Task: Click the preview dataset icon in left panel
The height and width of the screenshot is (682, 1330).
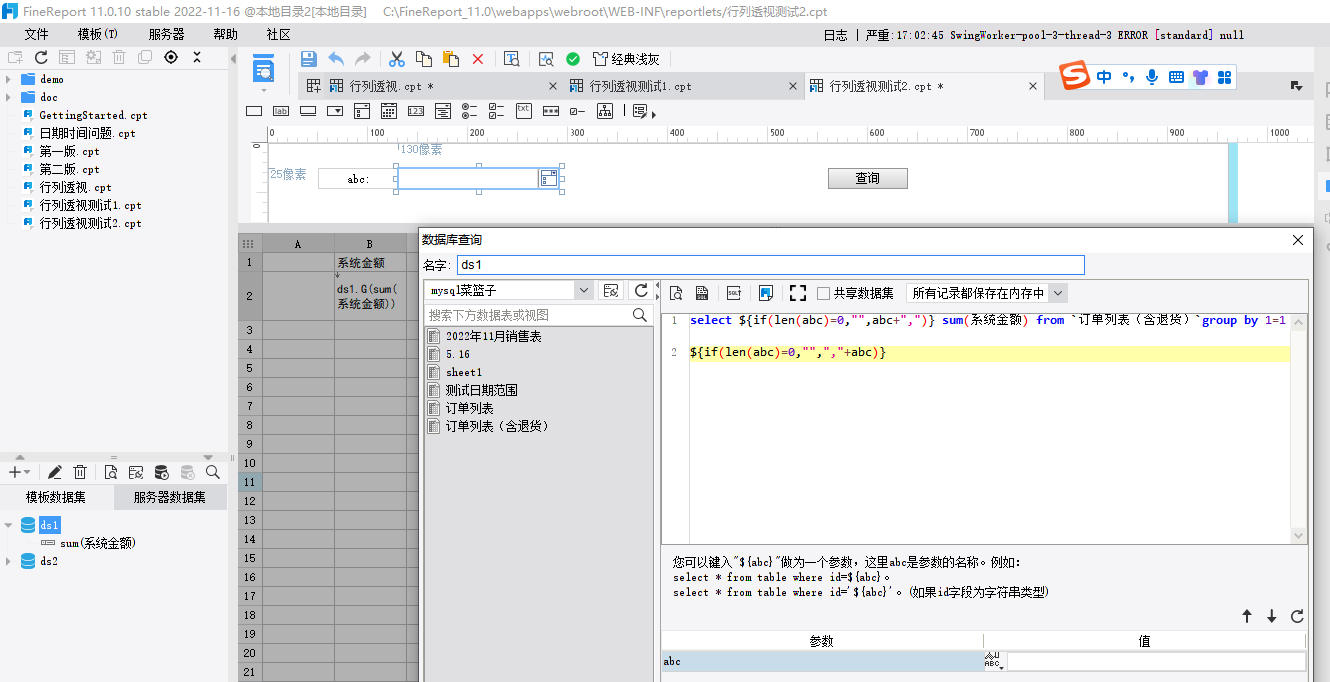Action: 111,472
